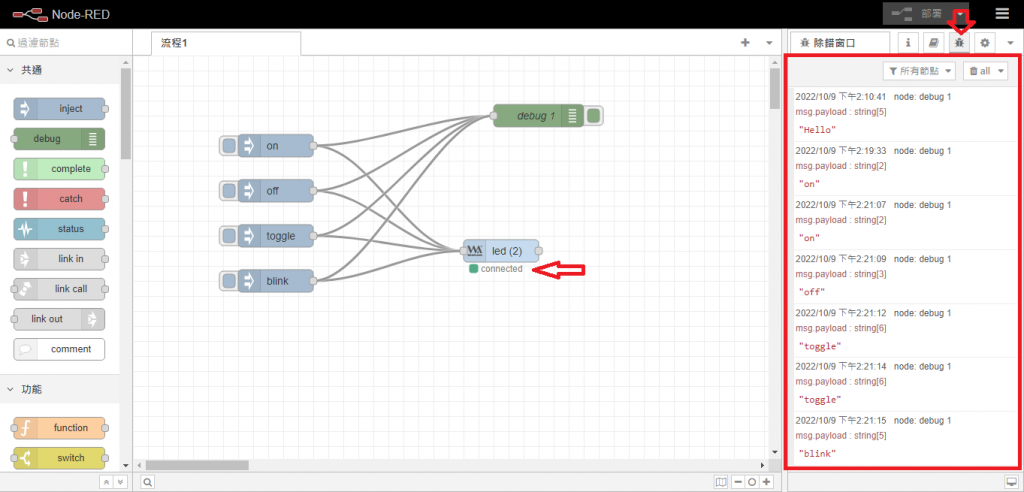Click the 2:21:12 debug message header
The width and height of the screenshot is (1024, 492).
click(873, 312)
